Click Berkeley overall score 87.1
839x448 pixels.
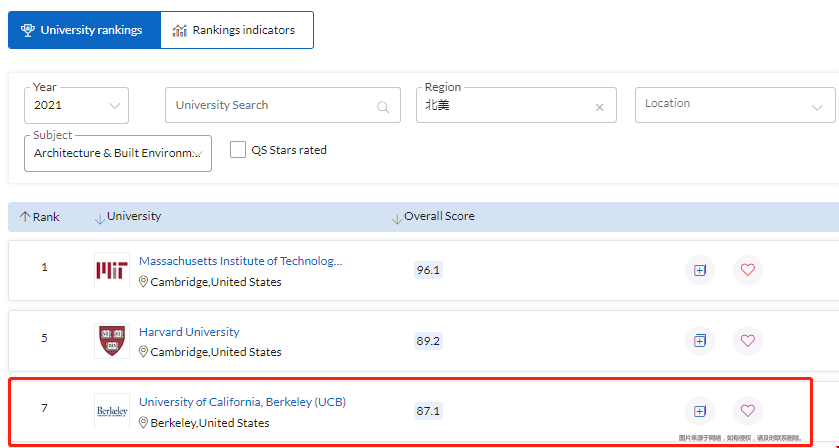click(428, 411)
